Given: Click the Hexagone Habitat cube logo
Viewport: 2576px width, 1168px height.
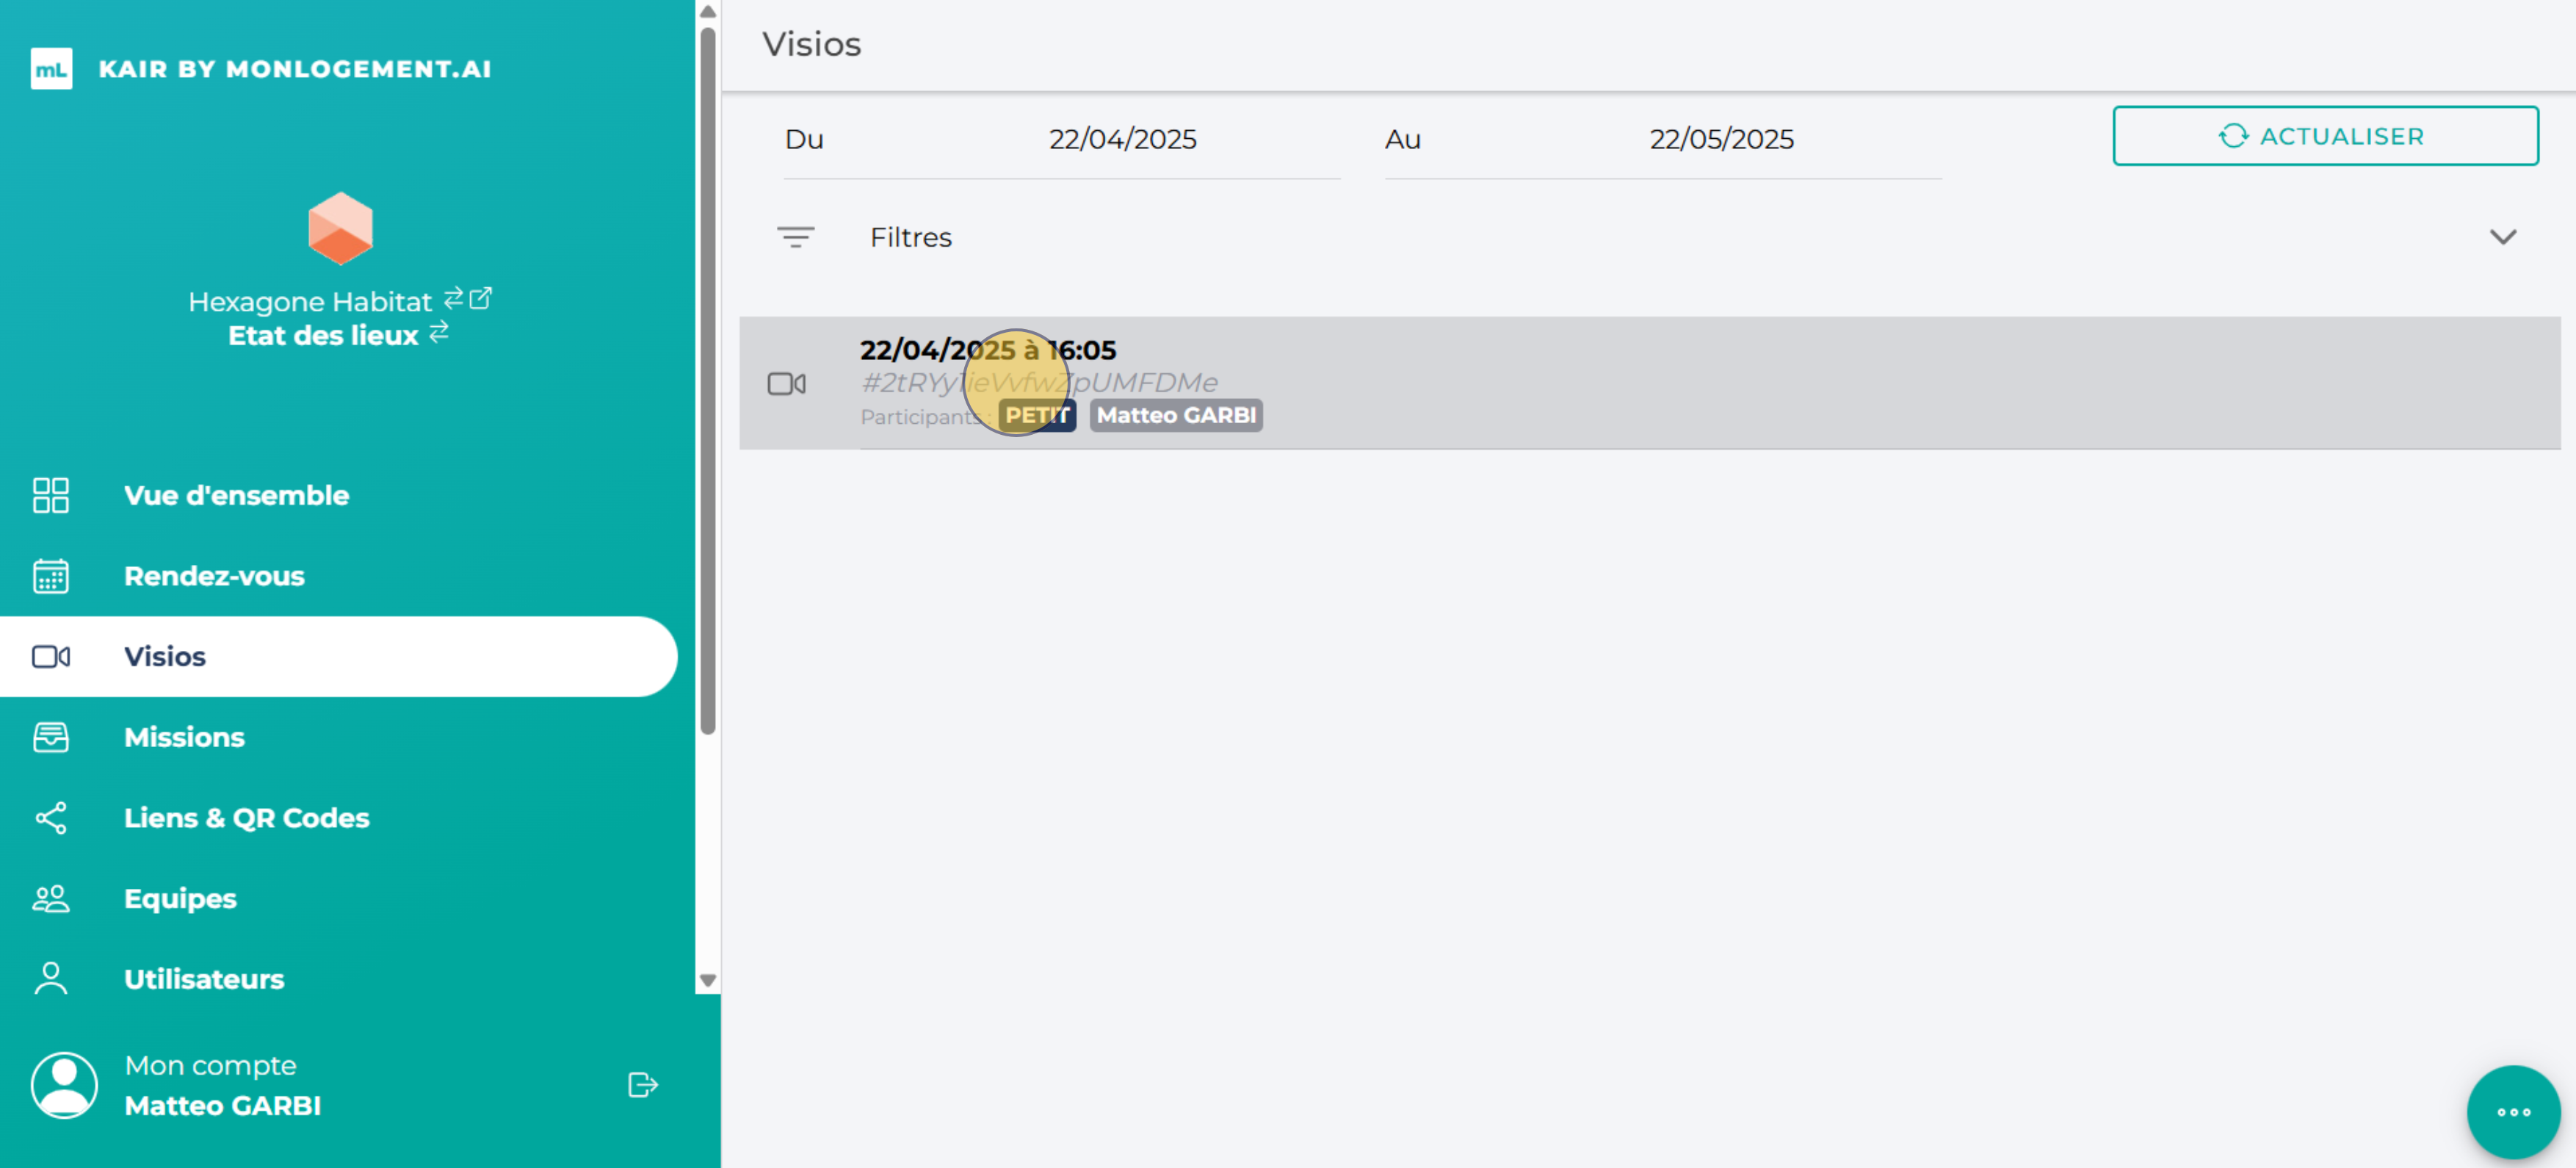Looking at the screenshot, I should (x=340, y=228).
